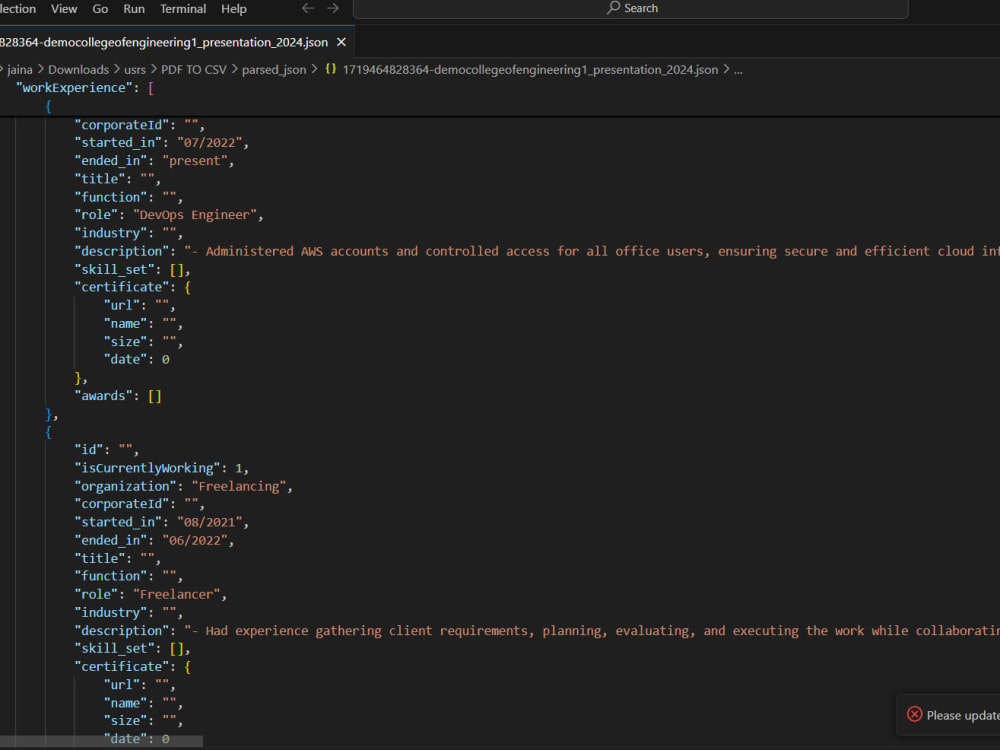Click the Go Forward arrow icon
1000x750 pixels.
tap(333, 8)
